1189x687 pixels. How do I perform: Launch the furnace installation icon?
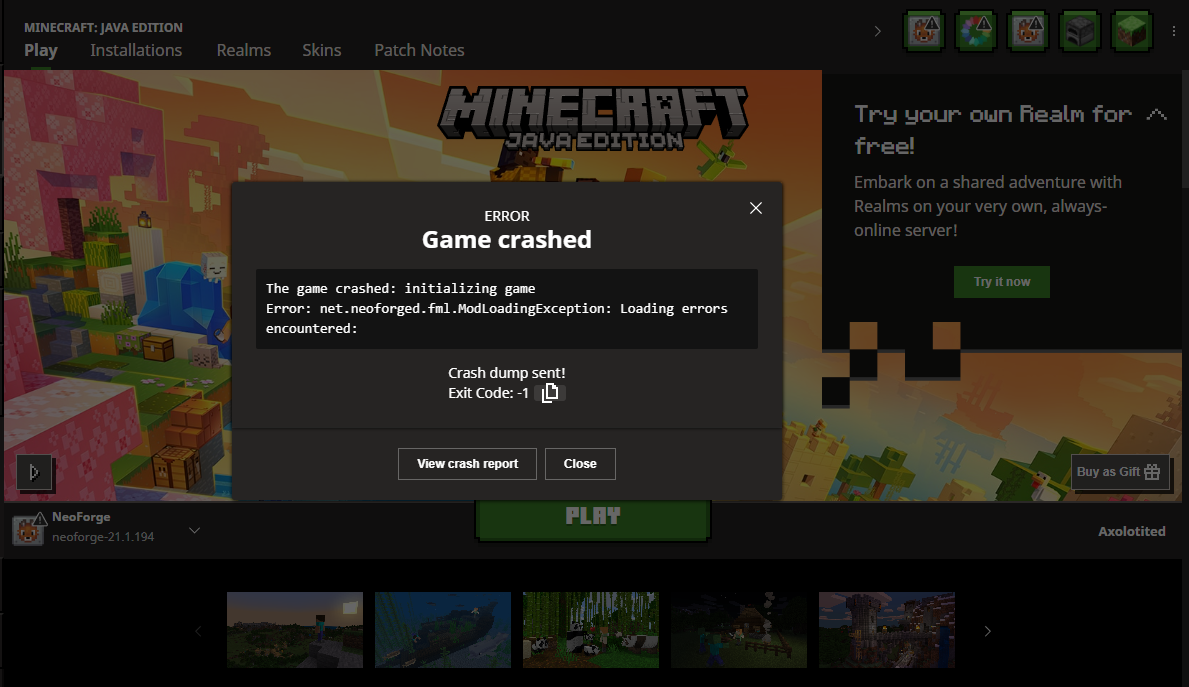click(1079, 31)
